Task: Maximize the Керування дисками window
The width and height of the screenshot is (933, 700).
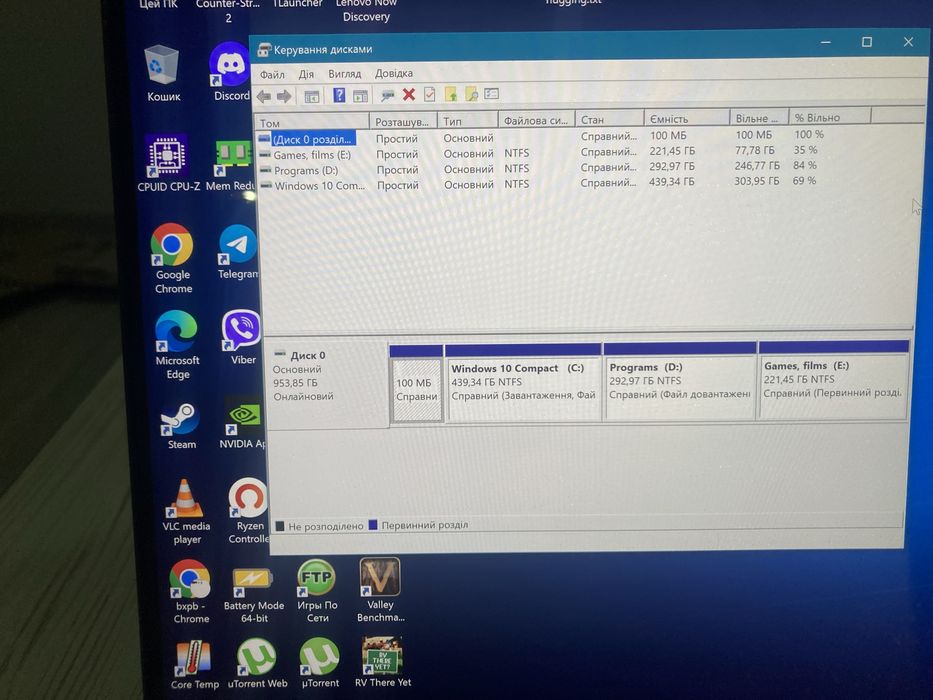Action: tap(866, 42)
